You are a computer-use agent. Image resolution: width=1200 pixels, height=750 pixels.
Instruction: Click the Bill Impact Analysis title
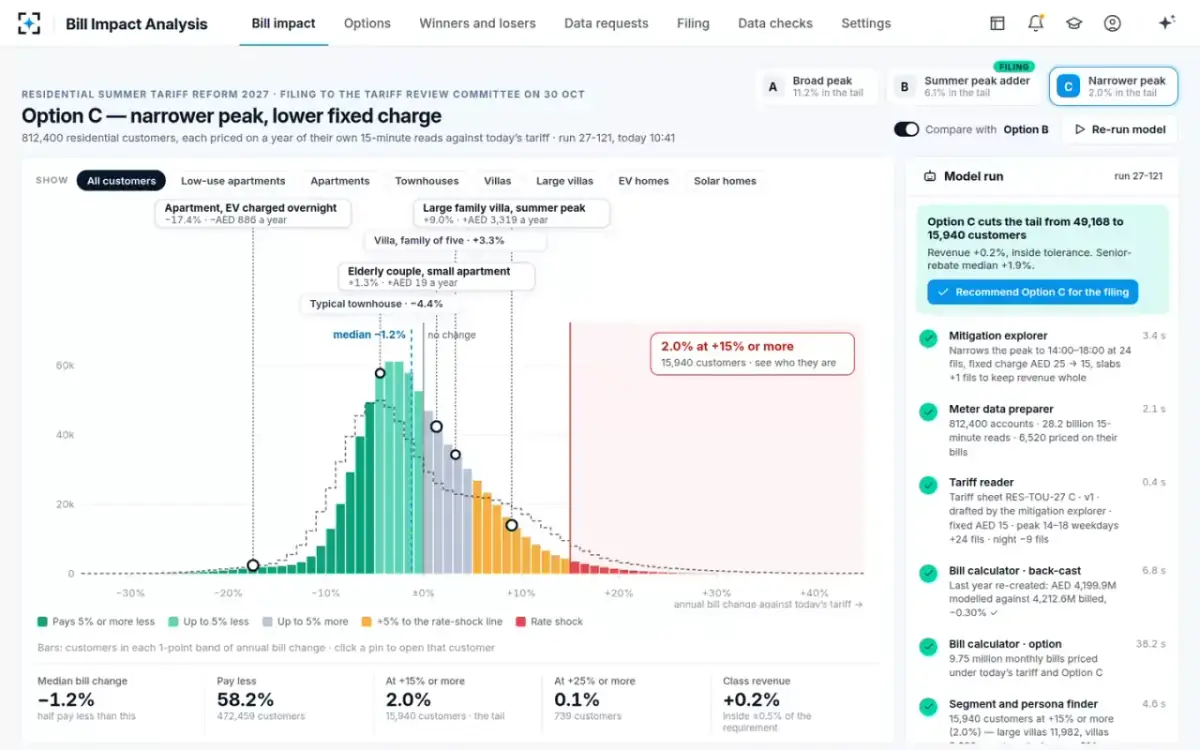pos(137,23)
